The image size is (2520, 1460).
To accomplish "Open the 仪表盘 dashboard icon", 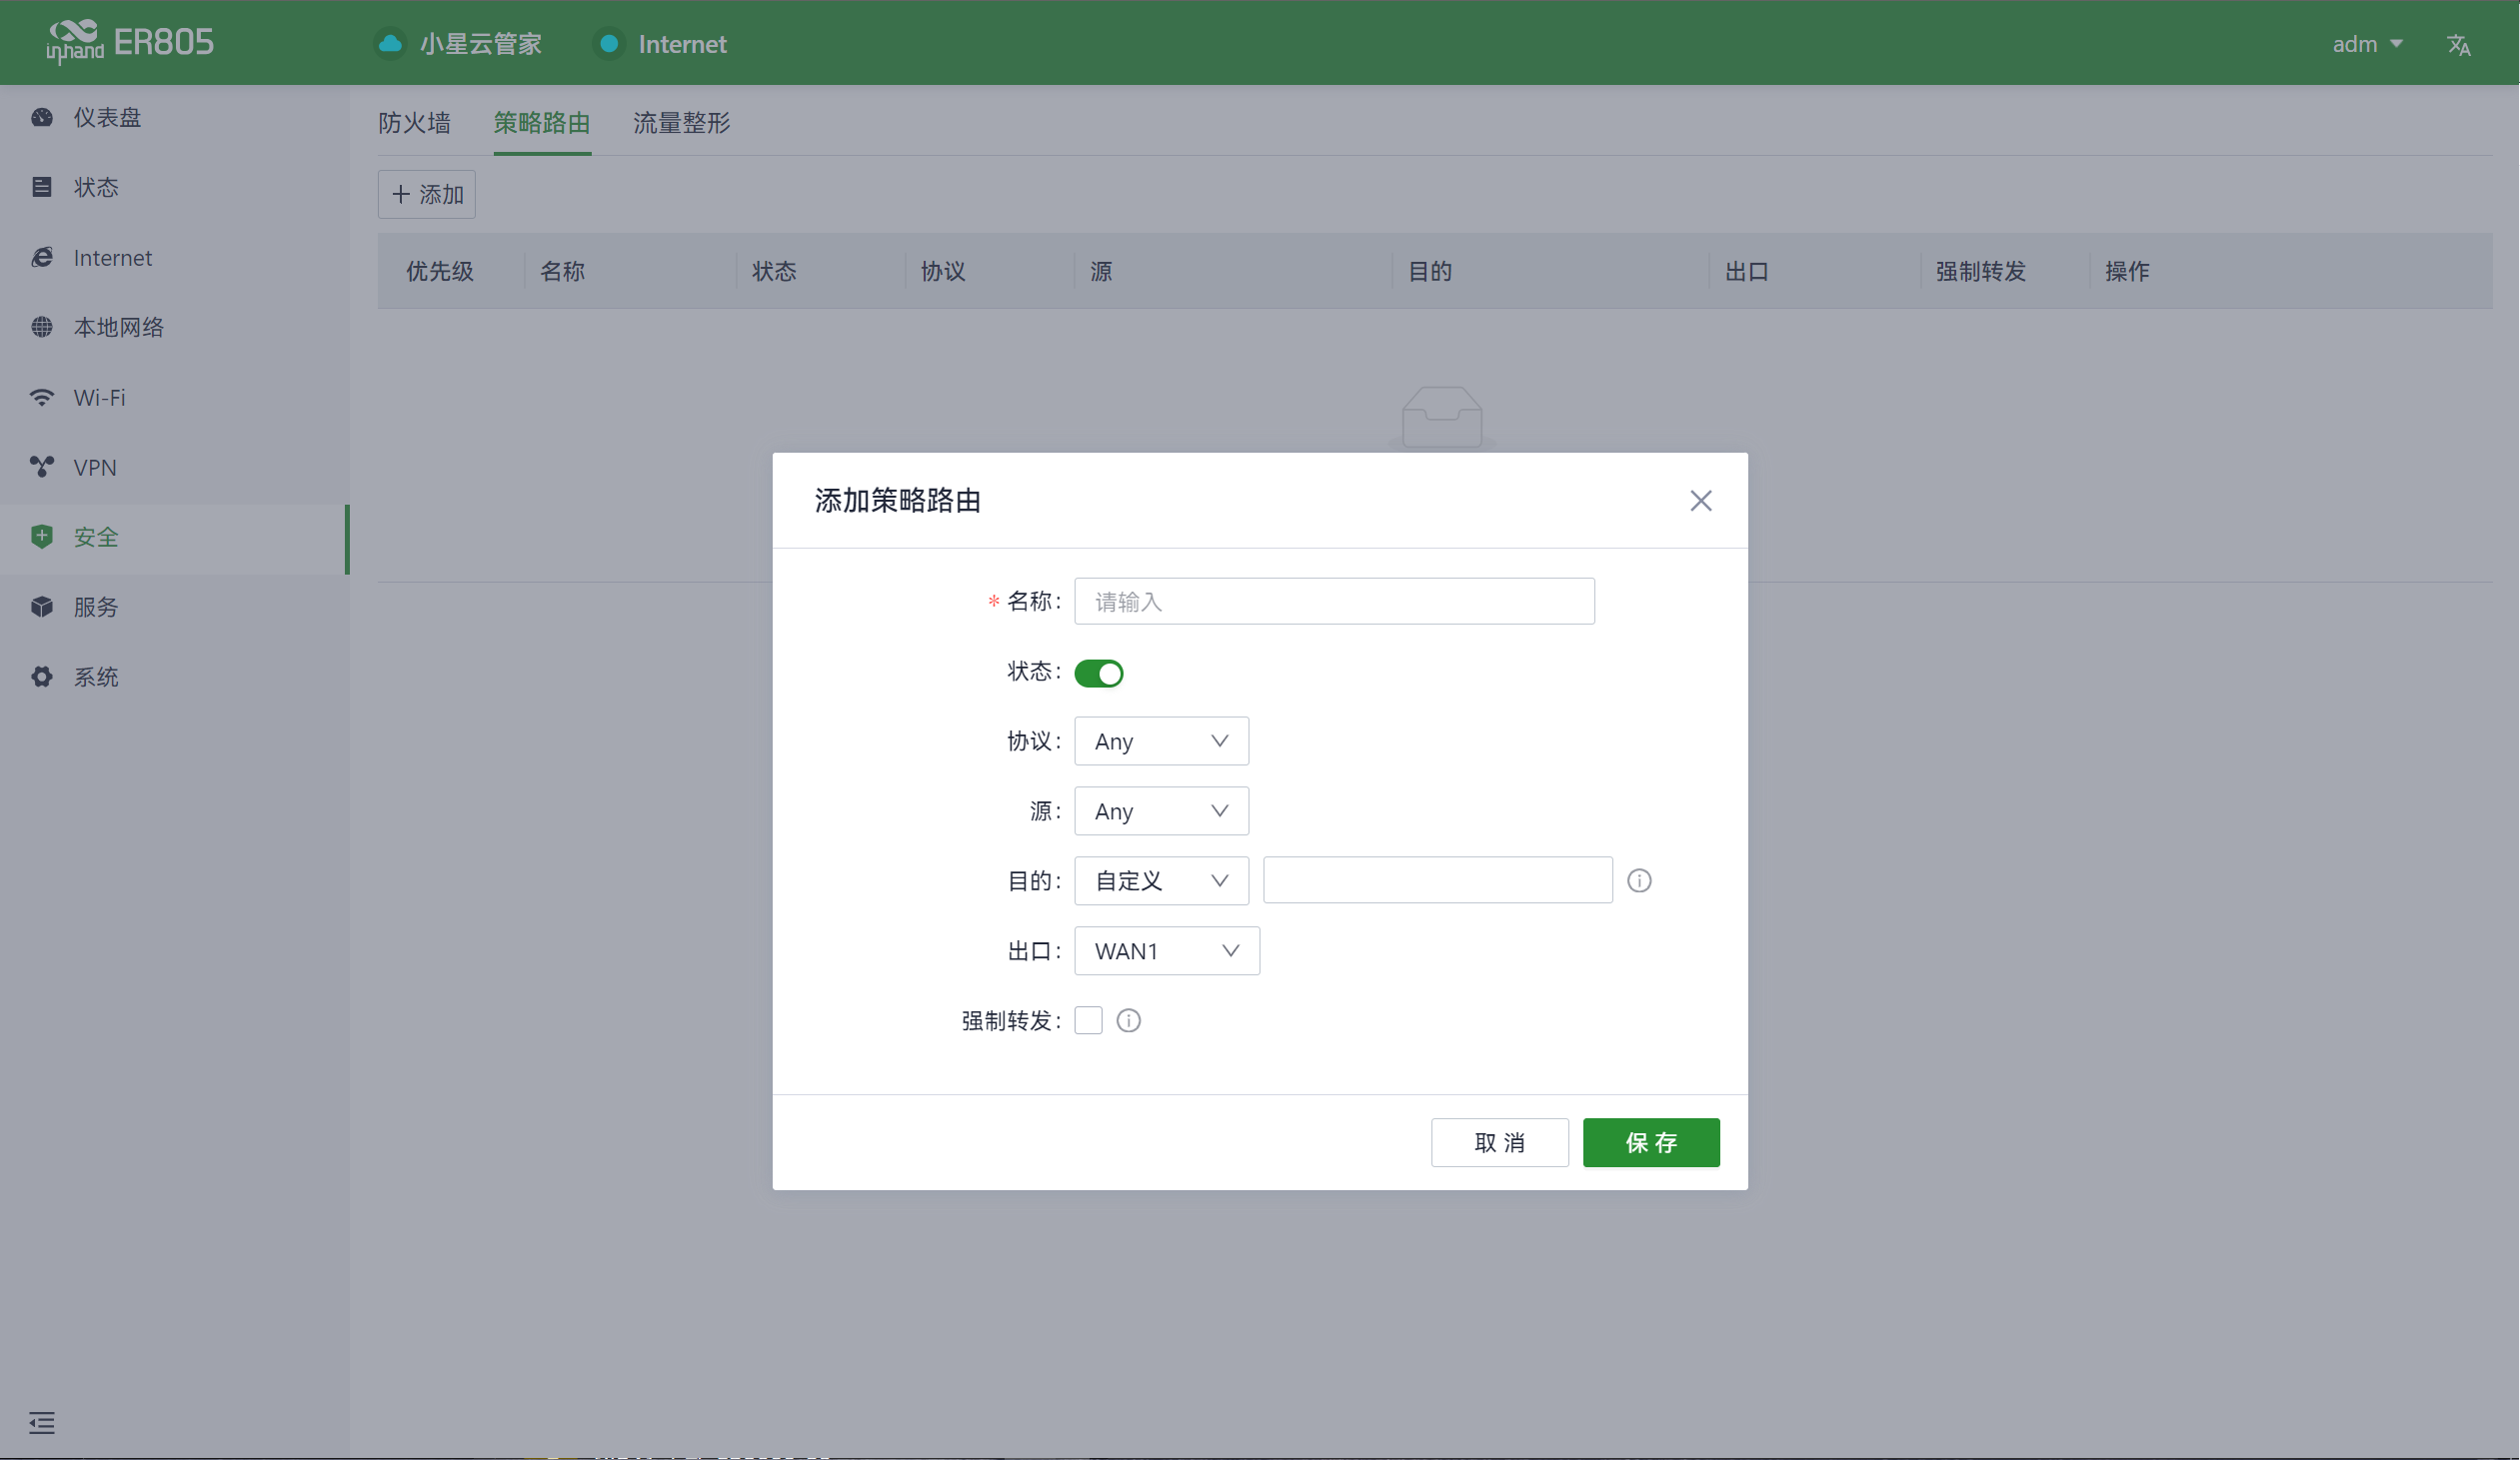I will click(x=41, y=117).
